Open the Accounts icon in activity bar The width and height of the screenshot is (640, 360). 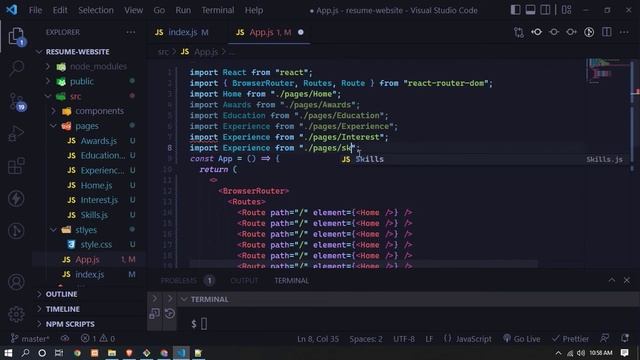pos(16,282)
